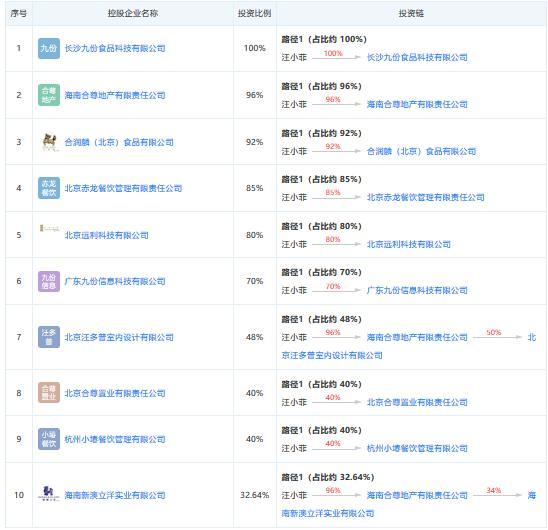Screen dimensions: 548x530
Task: Open 北京汪多普室内设计有限公司 in company name column
Action: tap(119, 337)
